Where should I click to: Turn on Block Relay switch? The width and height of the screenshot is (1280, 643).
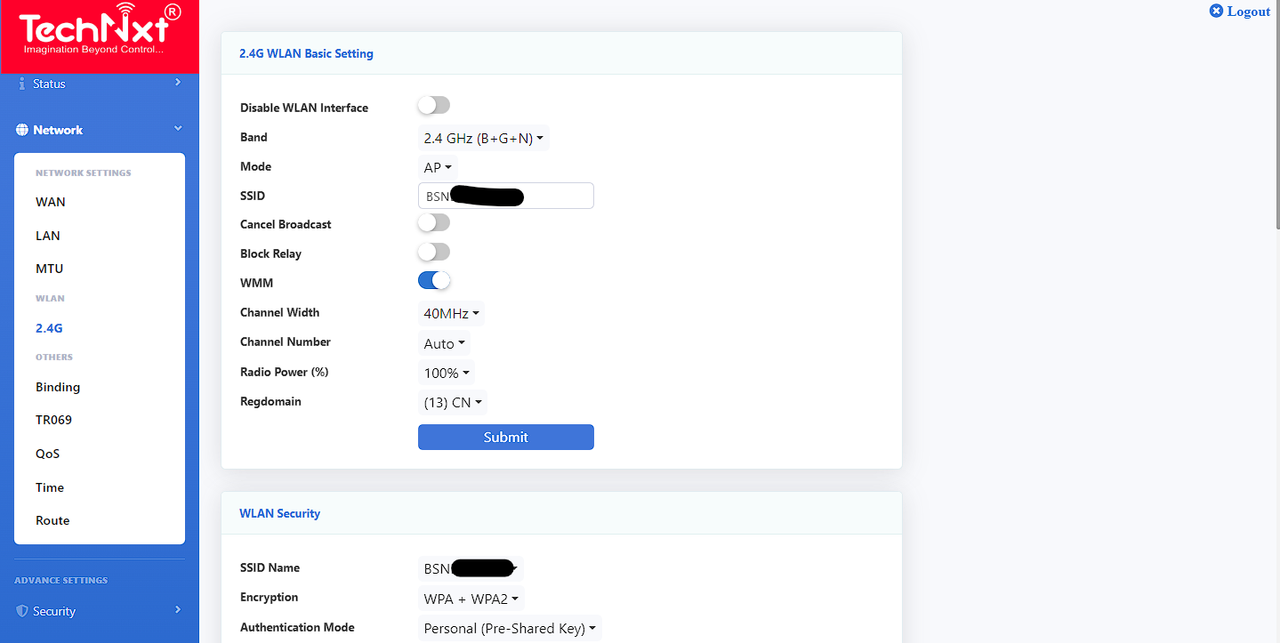click(x=434, y=252)
